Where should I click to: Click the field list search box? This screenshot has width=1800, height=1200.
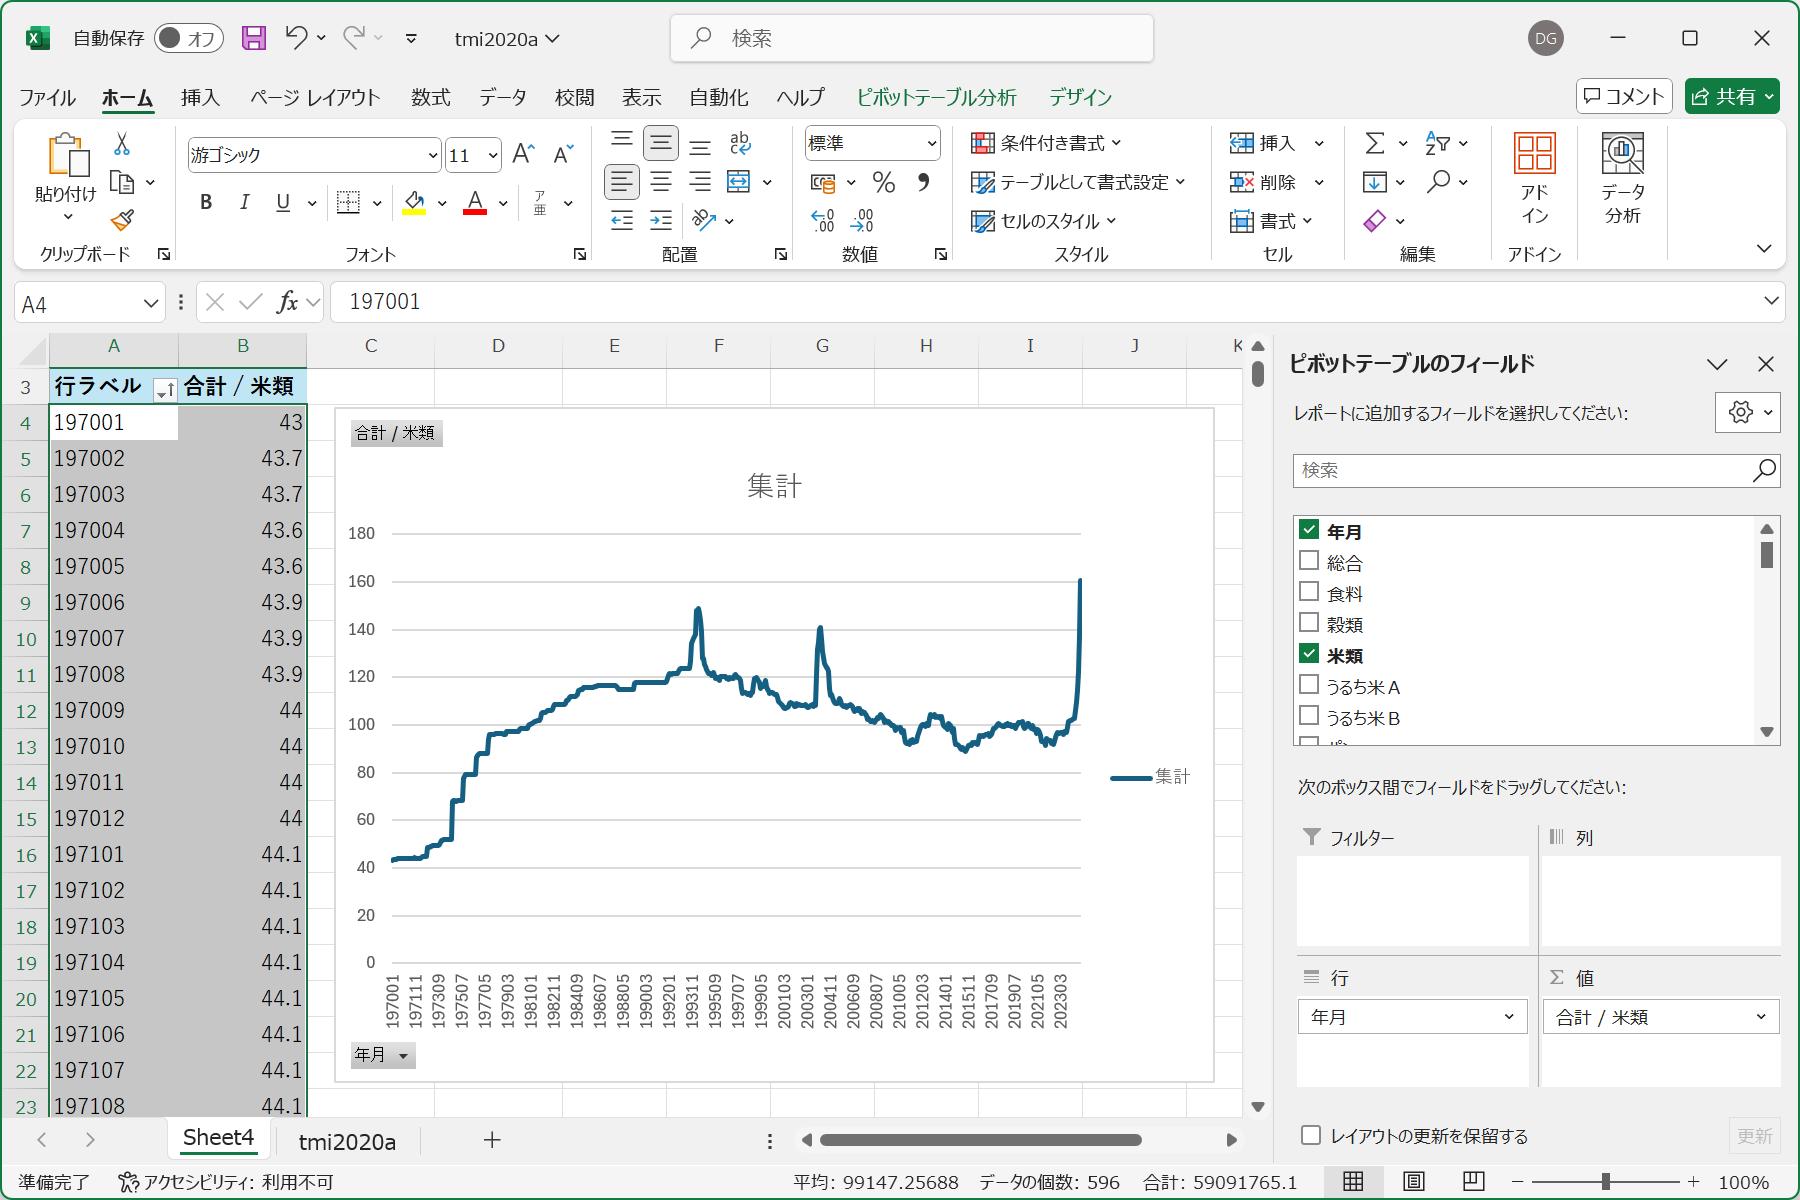pyautogui.click(x=1536, y=470)
